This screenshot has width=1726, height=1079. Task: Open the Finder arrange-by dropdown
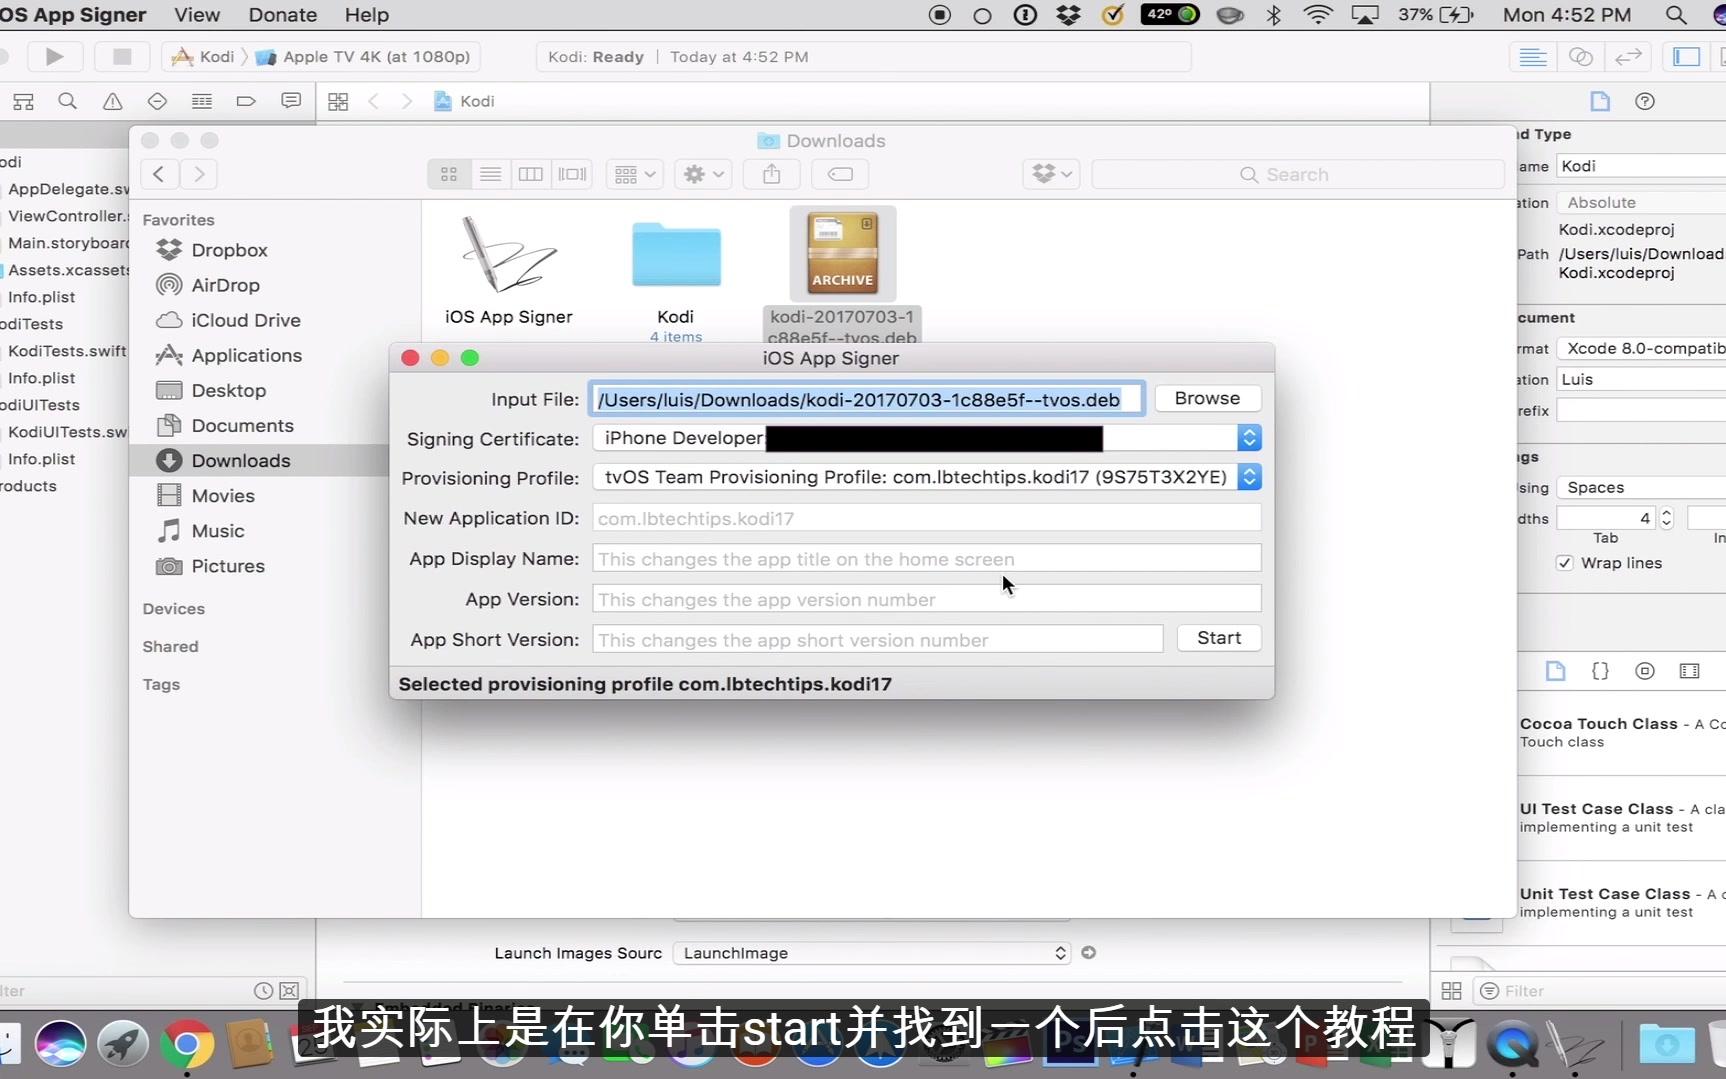[635, 174]
